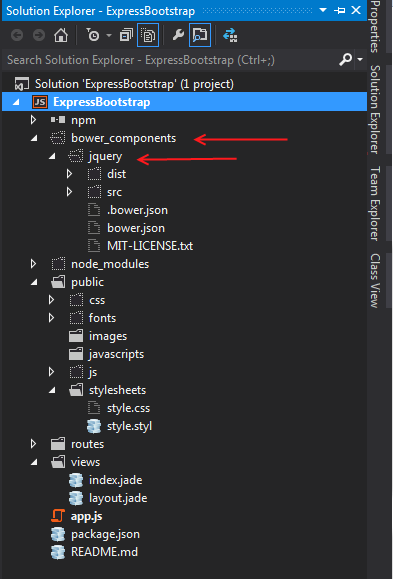The height and width of the screenshot is (579, 393).
Task: Click the blue arrows toolbar icon
Action: pyautogui.click(x=230, y=35)
